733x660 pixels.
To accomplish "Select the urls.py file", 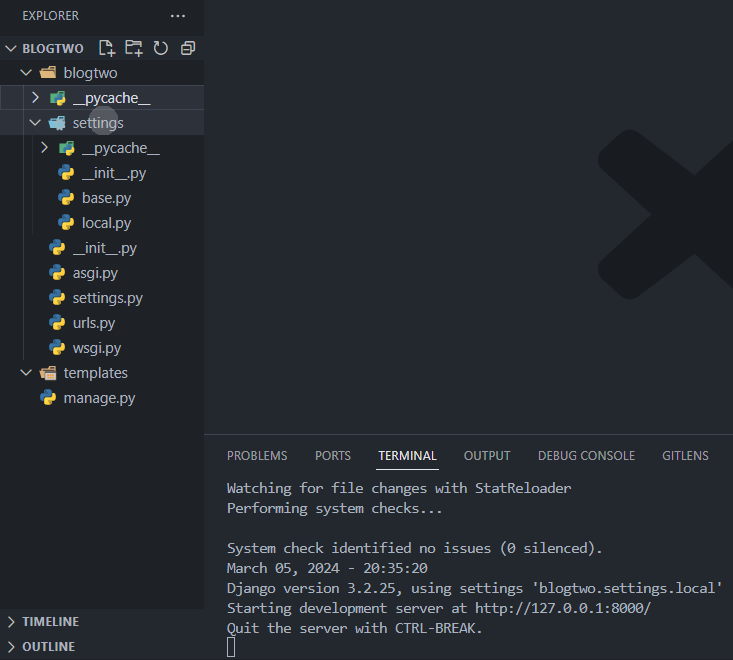I will tap(93, 323).
